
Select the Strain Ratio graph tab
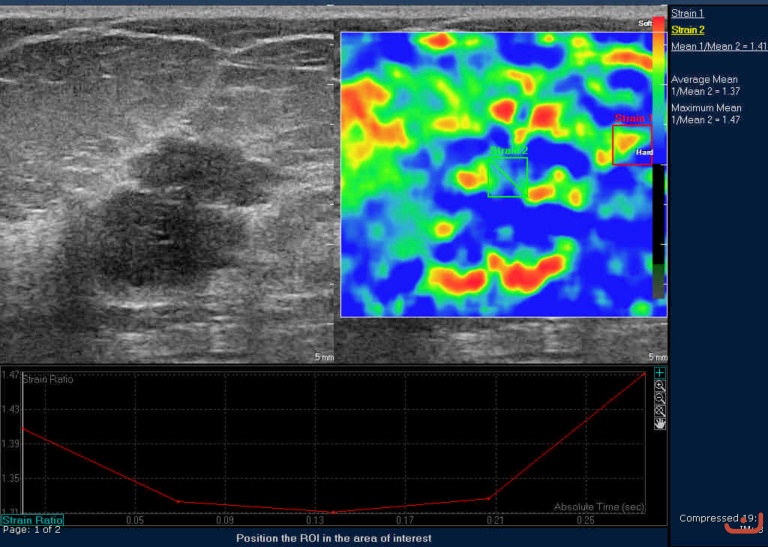[x=32, y=520]
